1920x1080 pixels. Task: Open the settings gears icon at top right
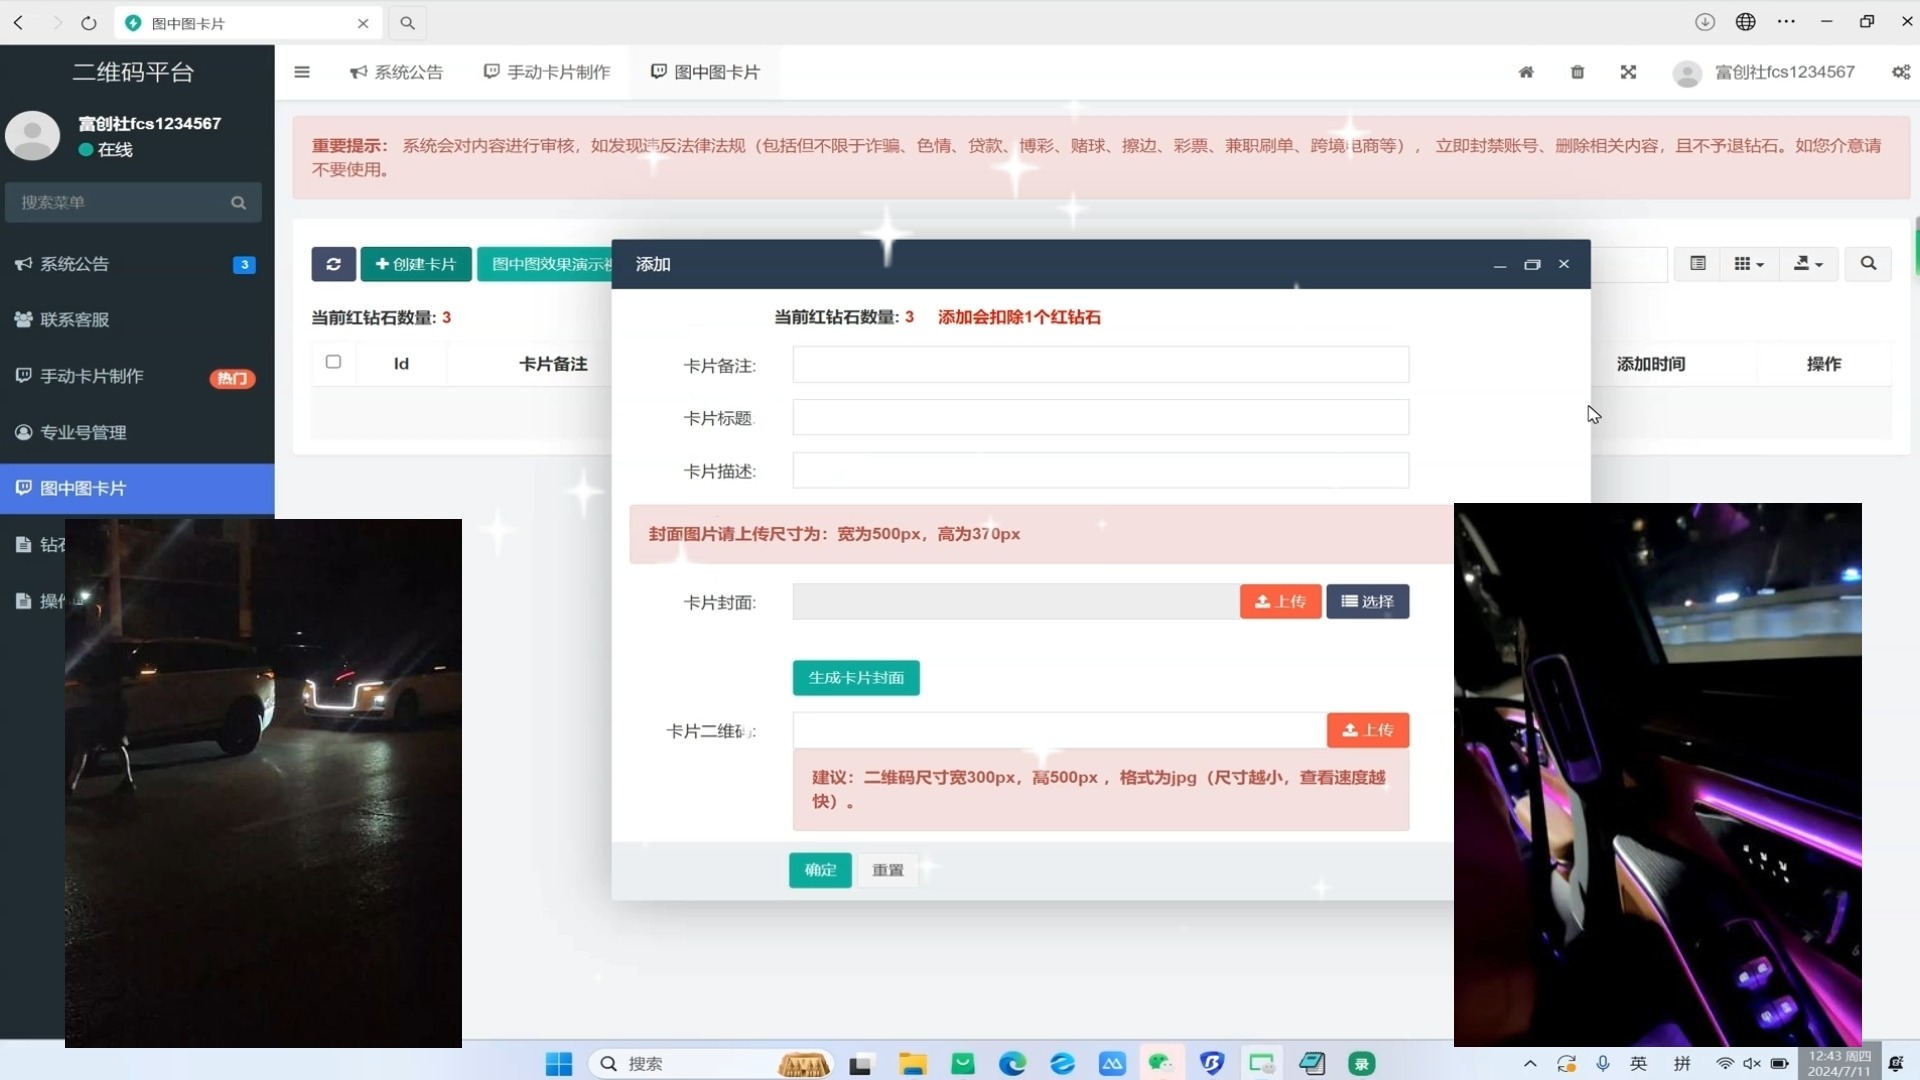pyautogui.click(x=1900, y=72)
